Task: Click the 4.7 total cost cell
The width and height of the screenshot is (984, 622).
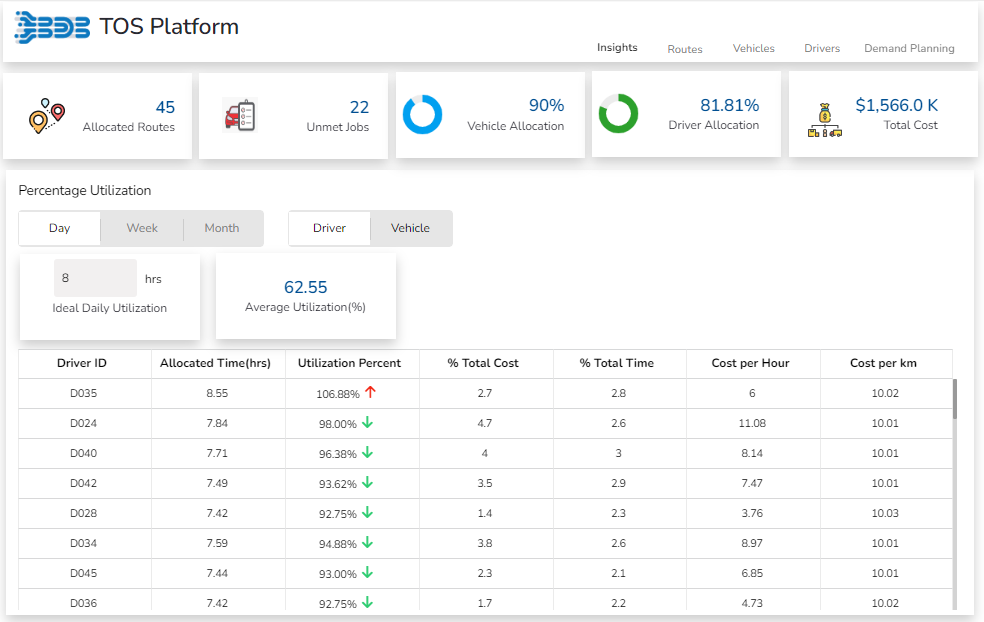Action: coord(484,424)
